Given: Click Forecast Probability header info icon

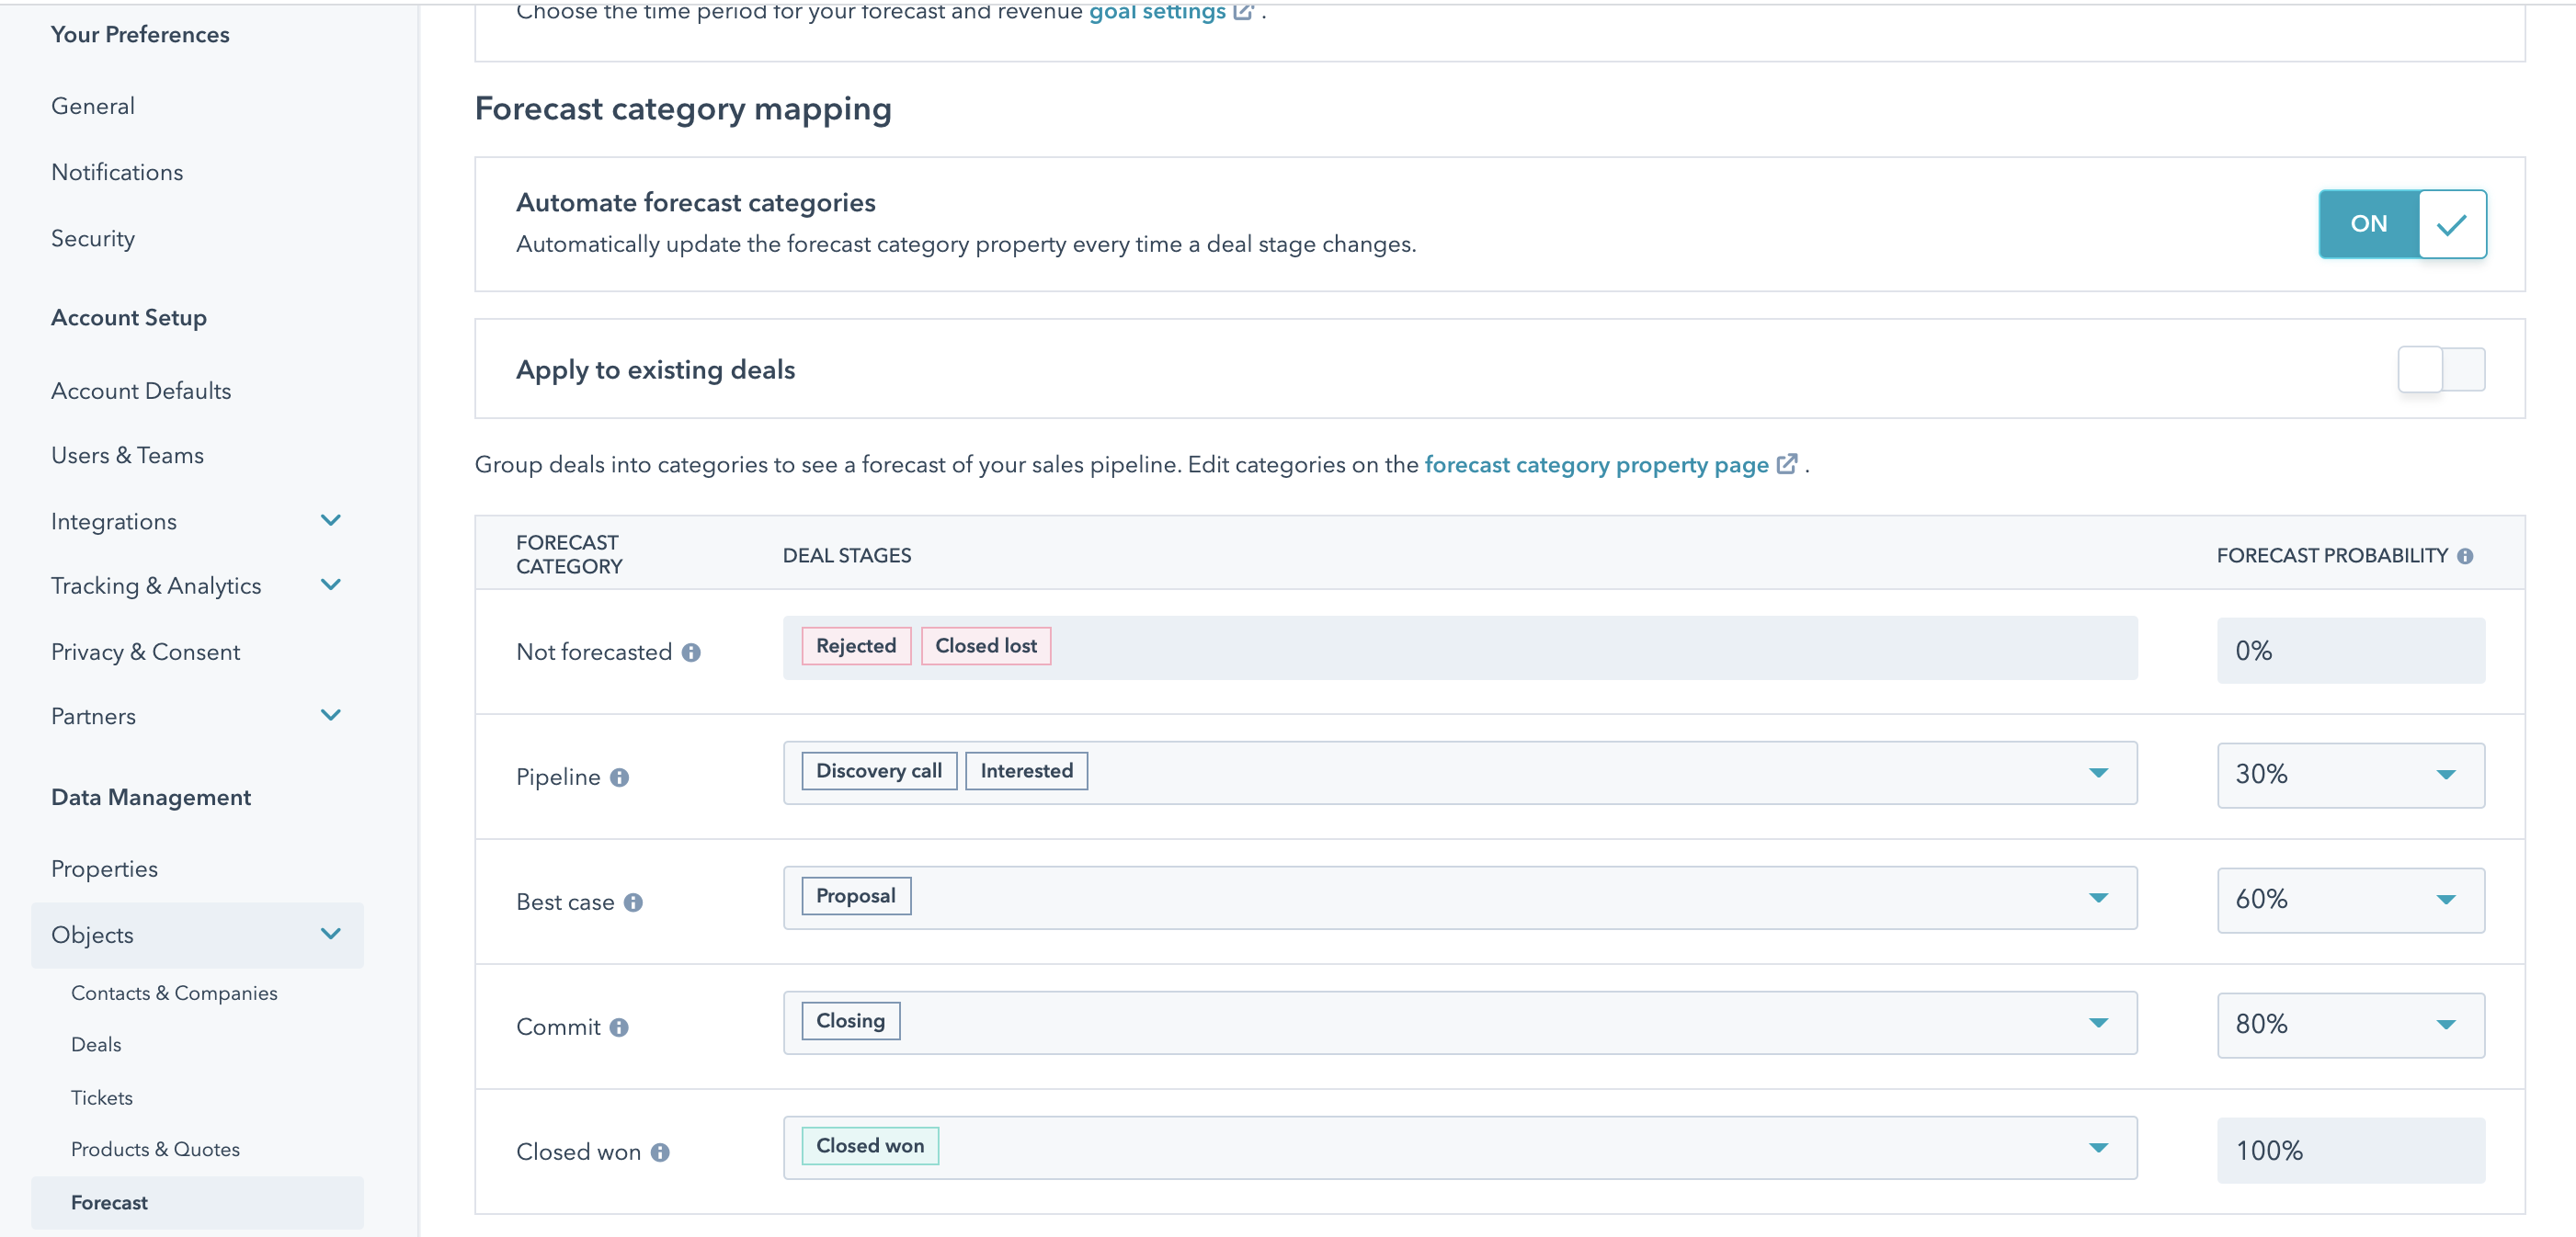Looking at the screenshot, I should pos(2465,557).
